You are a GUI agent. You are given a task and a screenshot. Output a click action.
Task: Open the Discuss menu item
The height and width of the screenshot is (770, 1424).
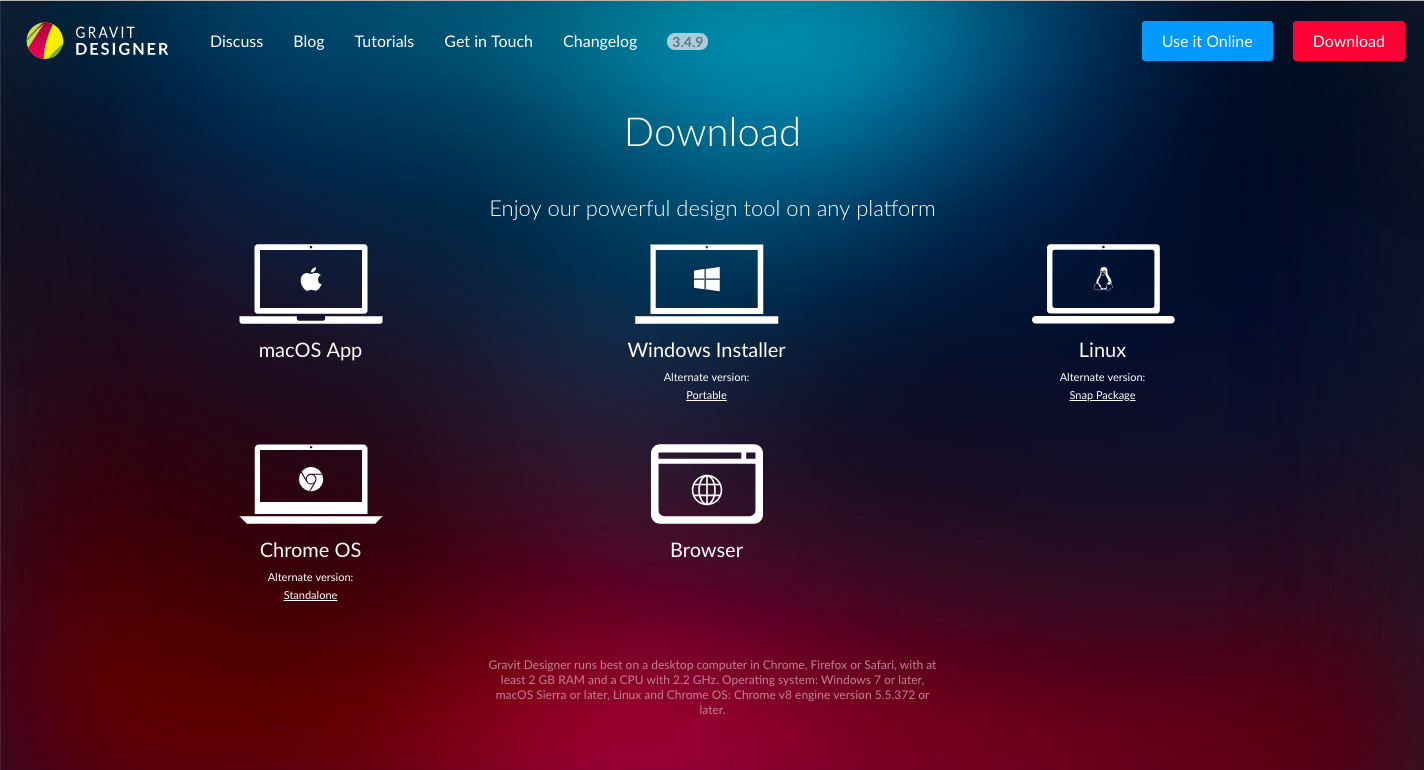click(x=236, y=41)
